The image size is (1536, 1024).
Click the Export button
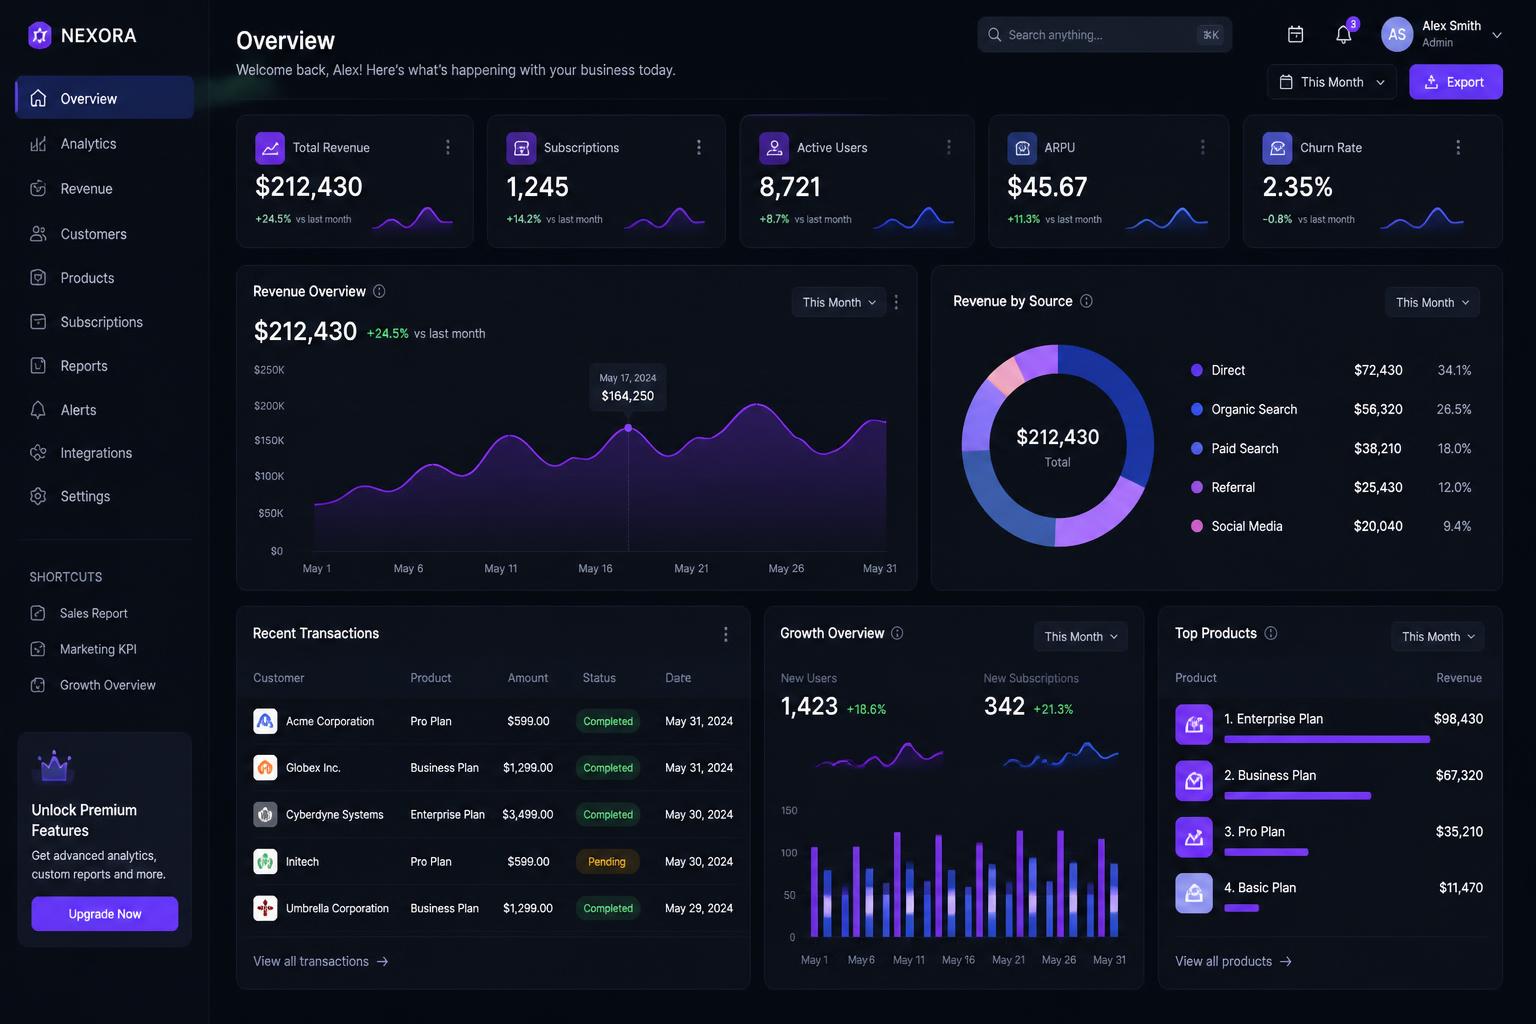tap(1455, 82)
